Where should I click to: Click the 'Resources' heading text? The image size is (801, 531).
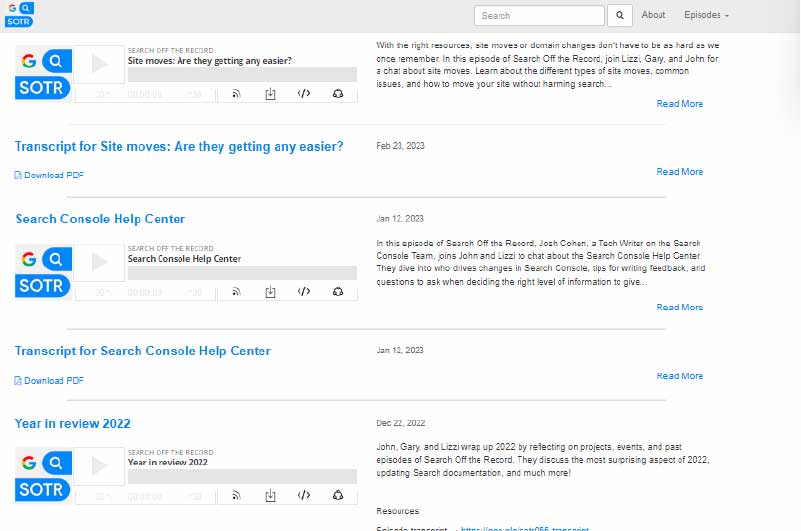tap(397, 511)
